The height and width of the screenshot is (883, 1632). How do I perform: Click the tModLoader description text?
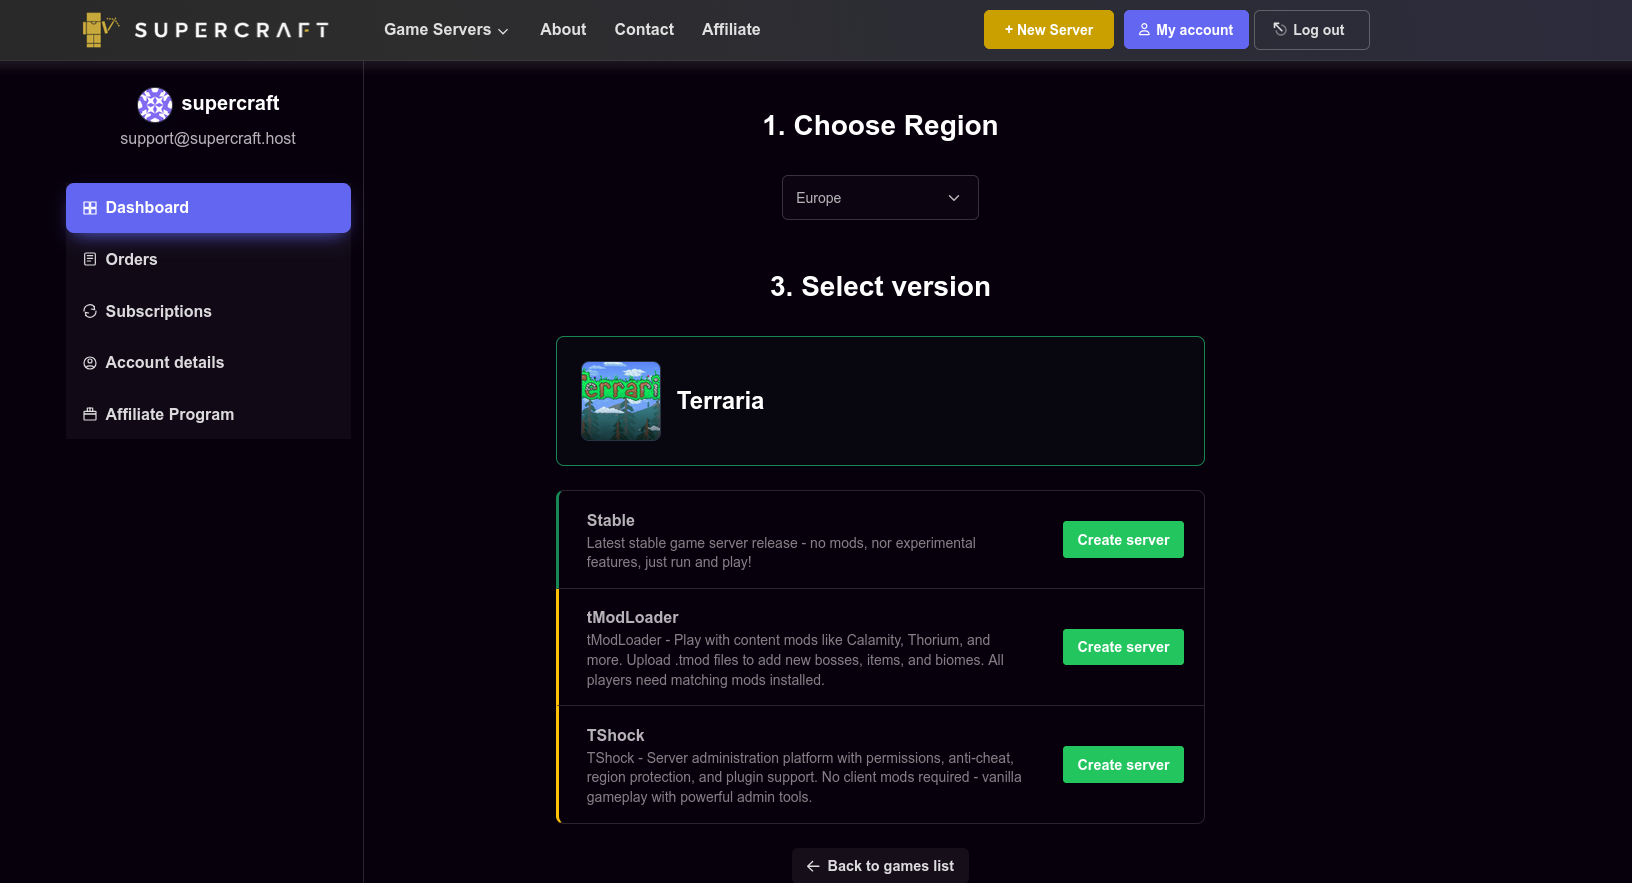[x=795, y=660]
